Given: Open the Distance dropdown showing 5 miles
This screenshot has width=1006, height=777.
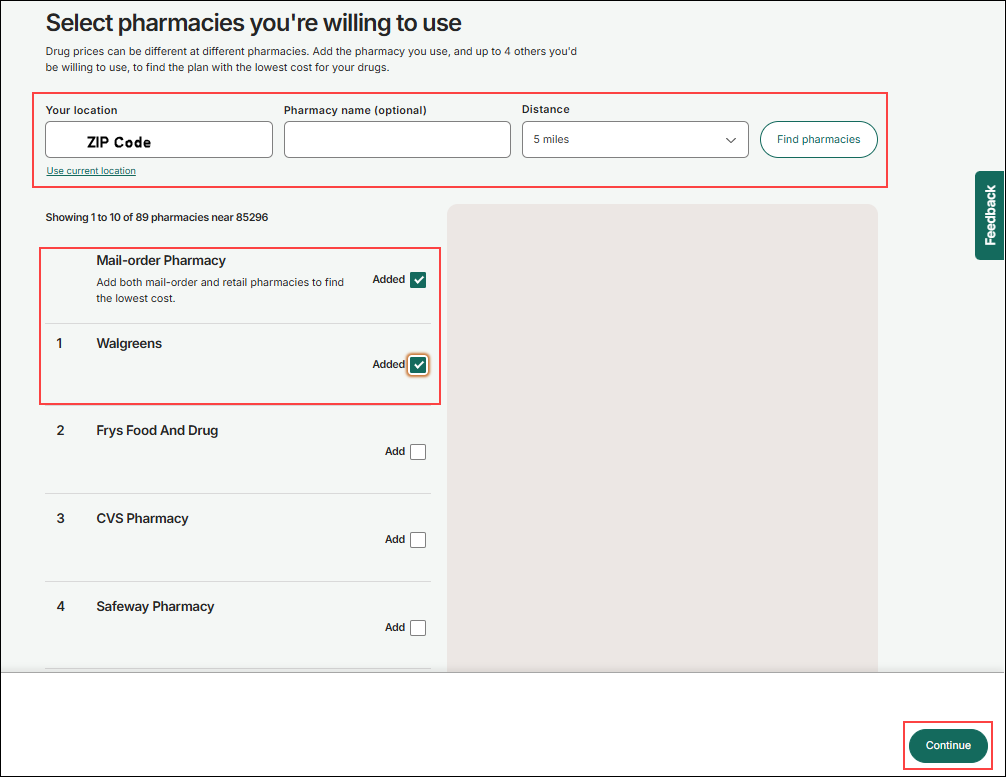Looking at the screenshot, I should (x=635, y=139).
